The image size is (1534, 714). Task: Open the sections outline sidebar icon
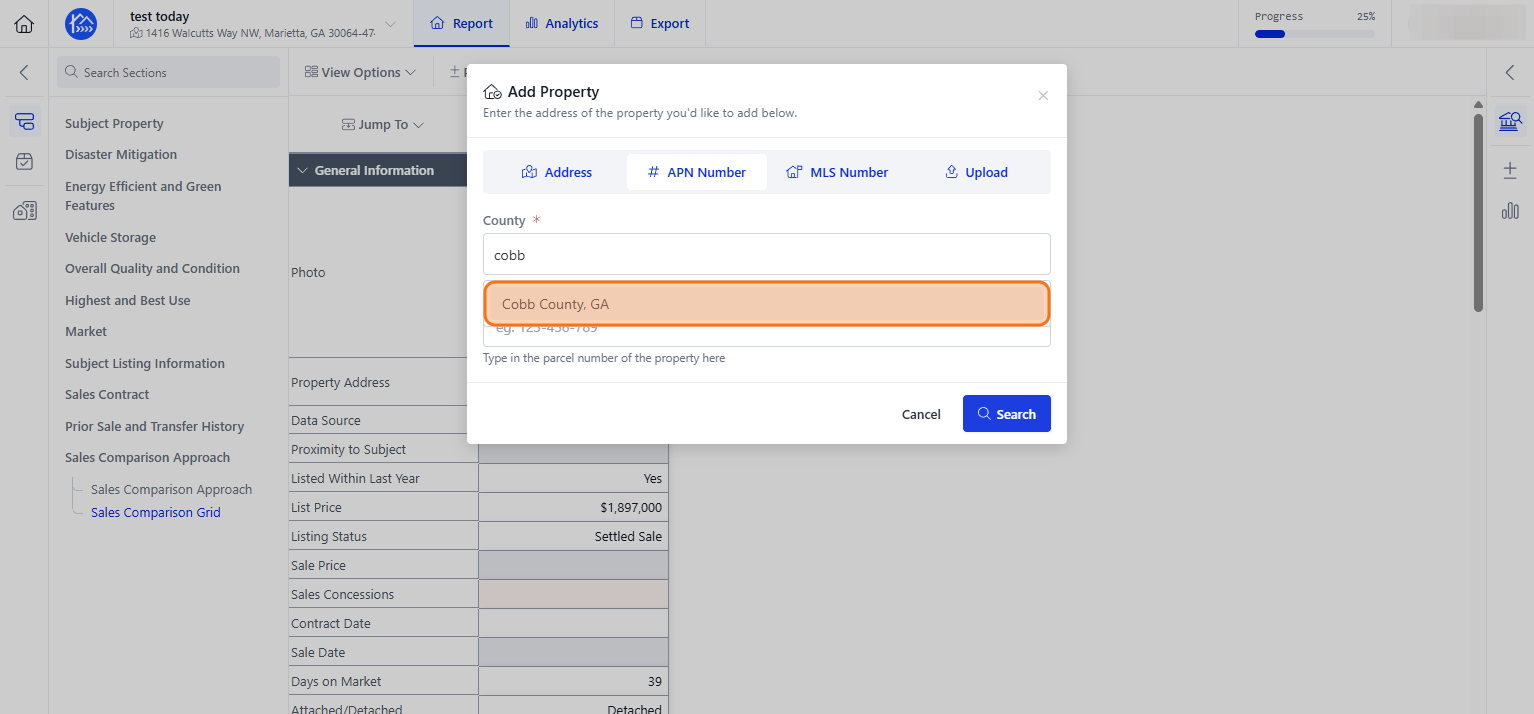[25, 122]
